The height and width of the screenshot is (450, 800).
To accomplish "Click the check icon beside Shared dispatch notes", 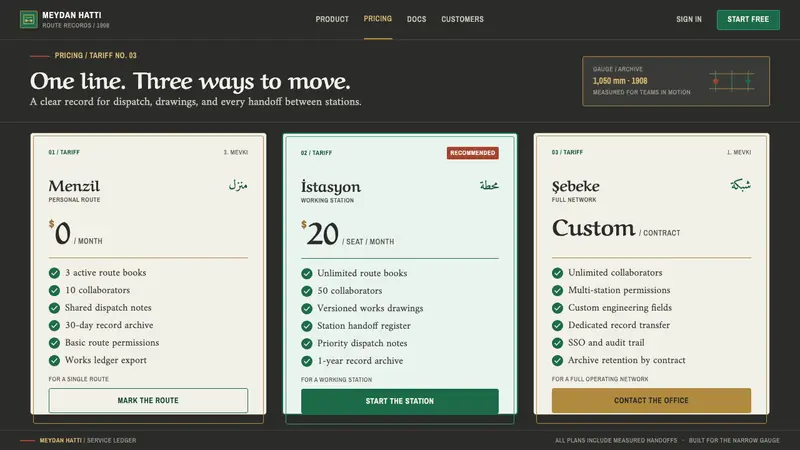I will 55,308.
